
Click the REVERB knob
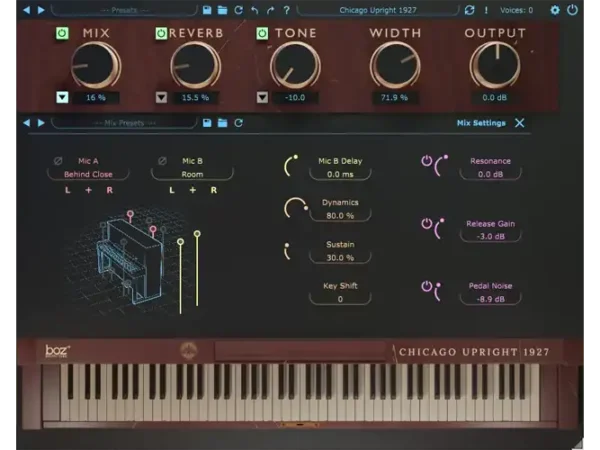click(x=195, y=65)
